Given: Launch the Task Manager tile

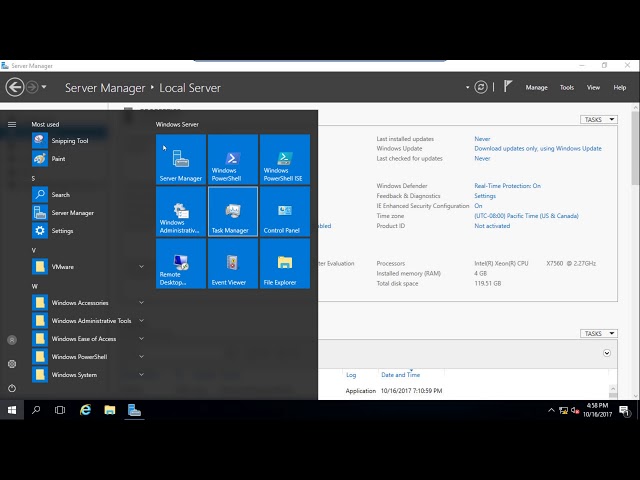Looking at the screenshot, I should click(233, 211).
